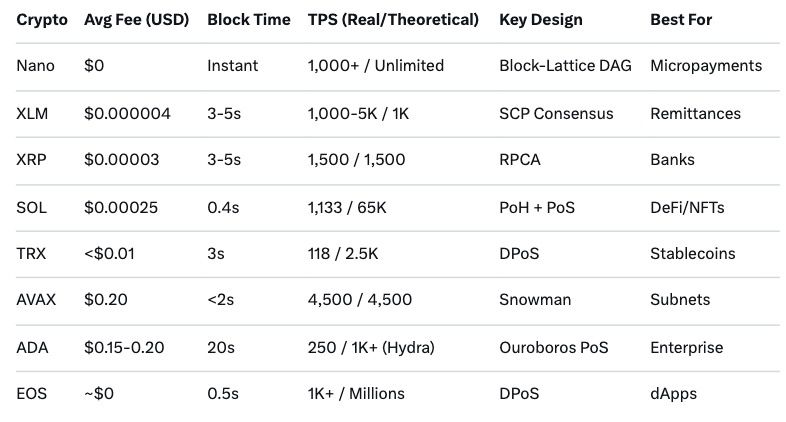Click the AVAX row label
The image size is (786, 422).
[x=37, y=300]
